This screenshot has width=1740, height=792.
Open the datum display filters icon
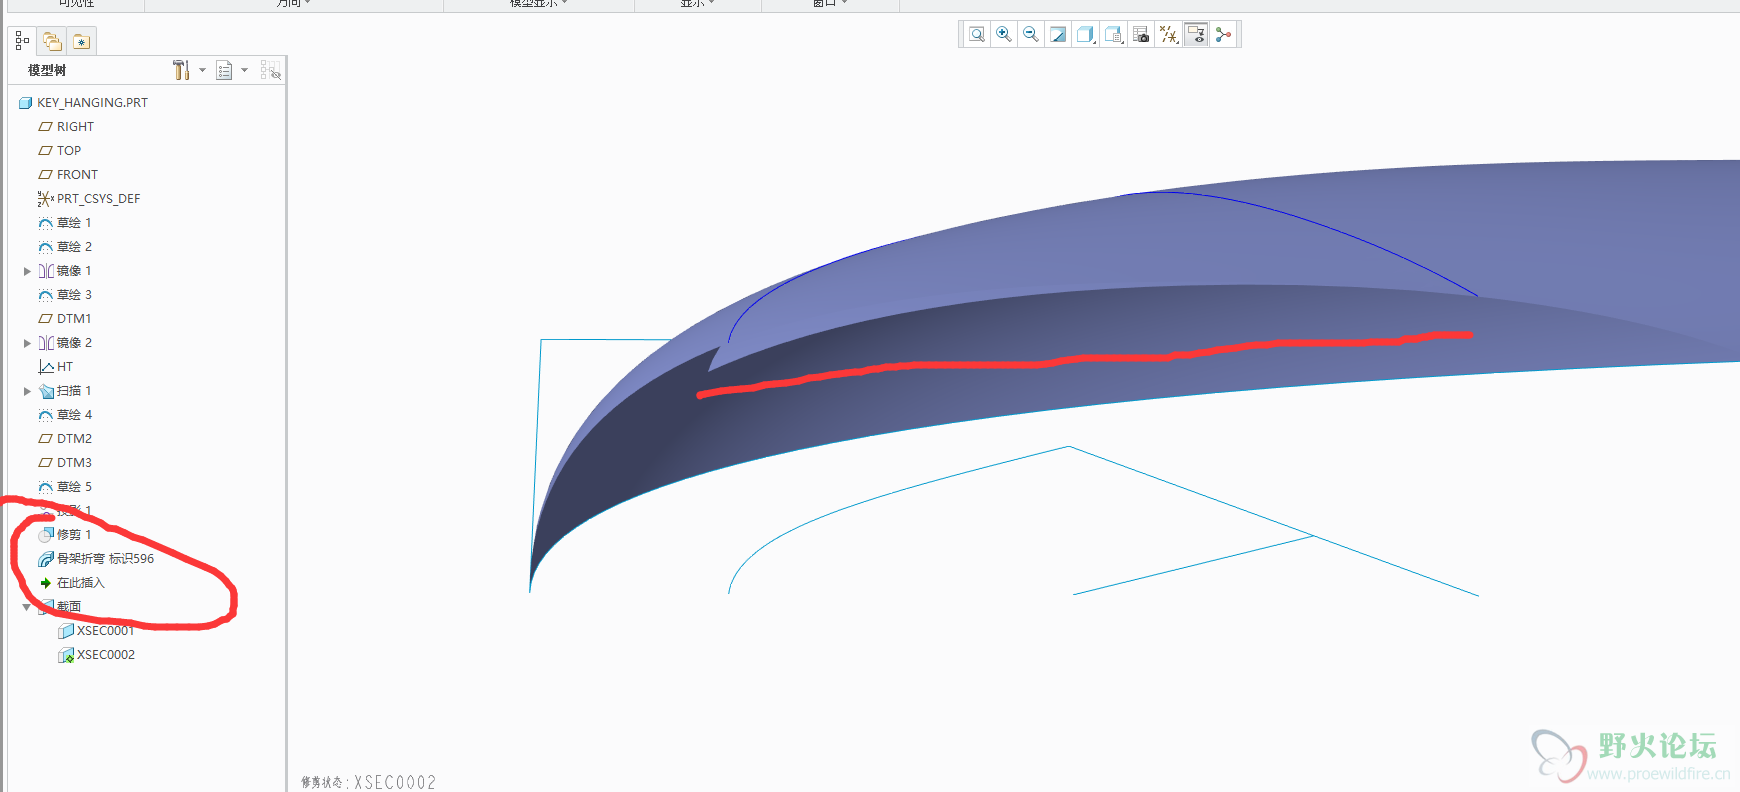pyautogui.click(x=1168, y=35)
